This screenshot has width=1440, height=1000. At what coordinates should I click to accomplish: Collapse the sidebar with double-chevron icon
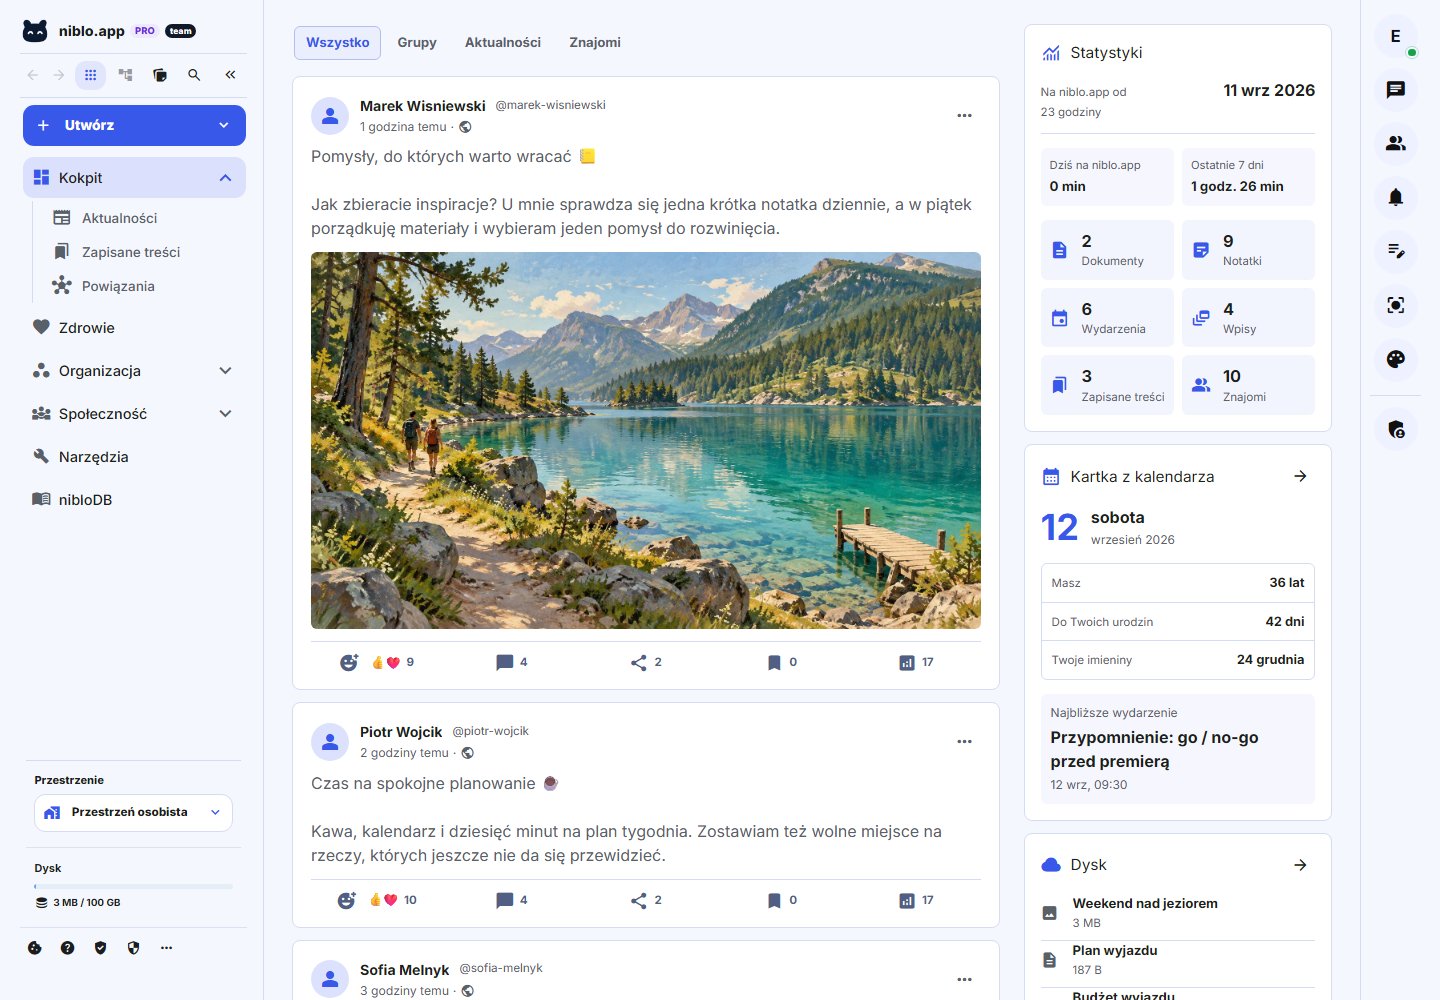coord(230,75)
